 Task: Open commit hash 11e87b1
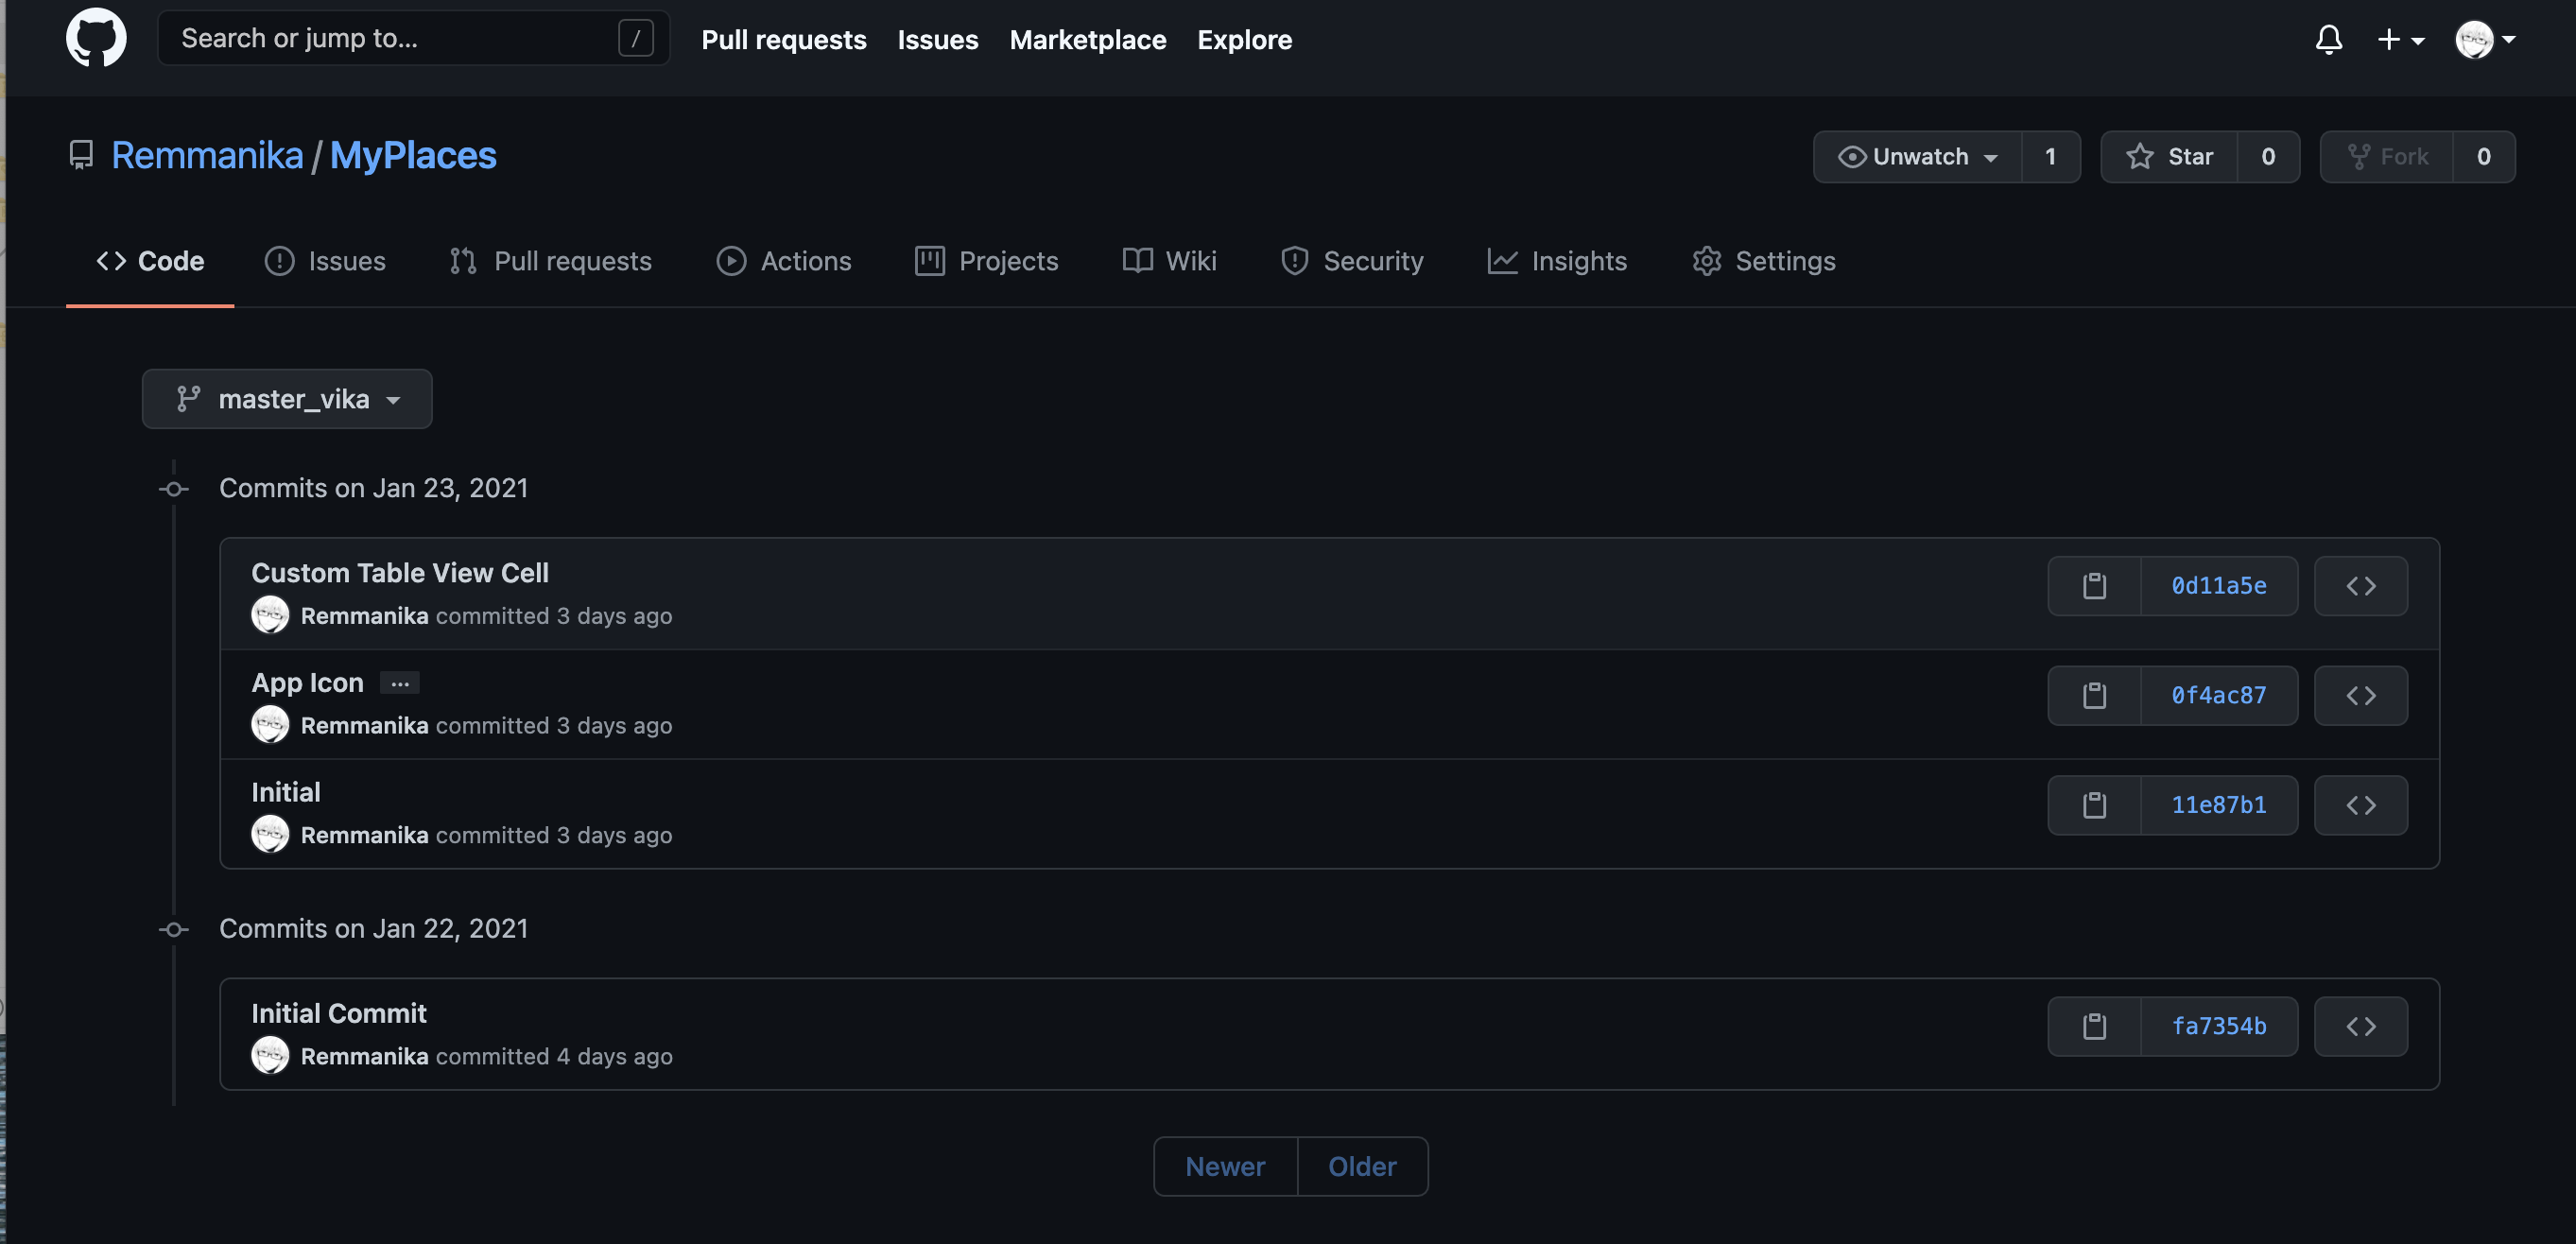[x=2219, y=805]
